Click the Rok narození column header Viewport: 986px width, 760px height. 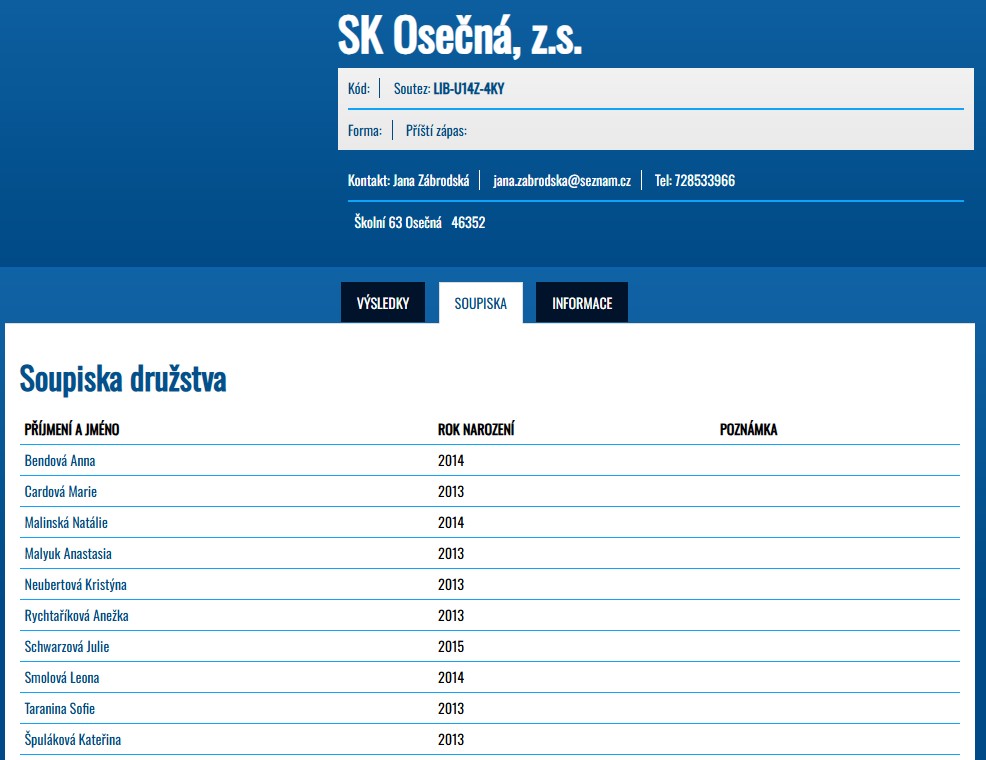pyautogui.click(x=476, y=430)
